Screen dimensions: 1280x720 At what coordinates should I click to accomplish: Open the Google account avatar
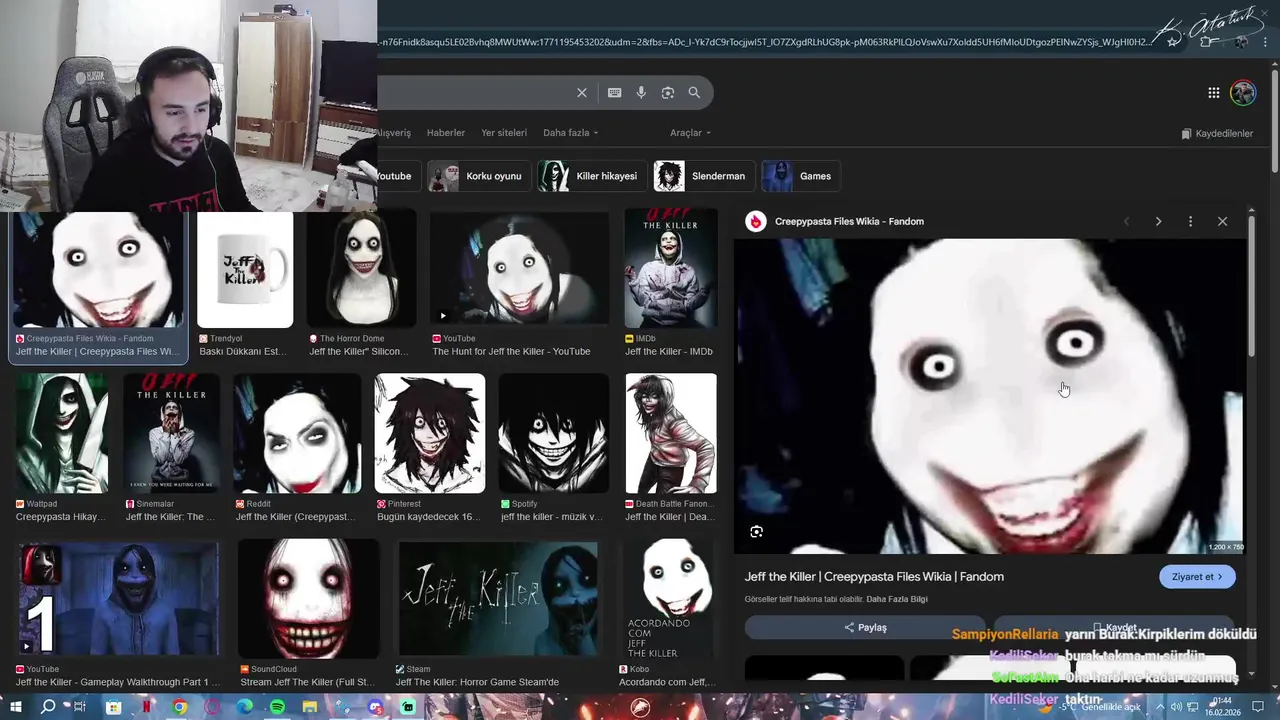click(1243, 93)
